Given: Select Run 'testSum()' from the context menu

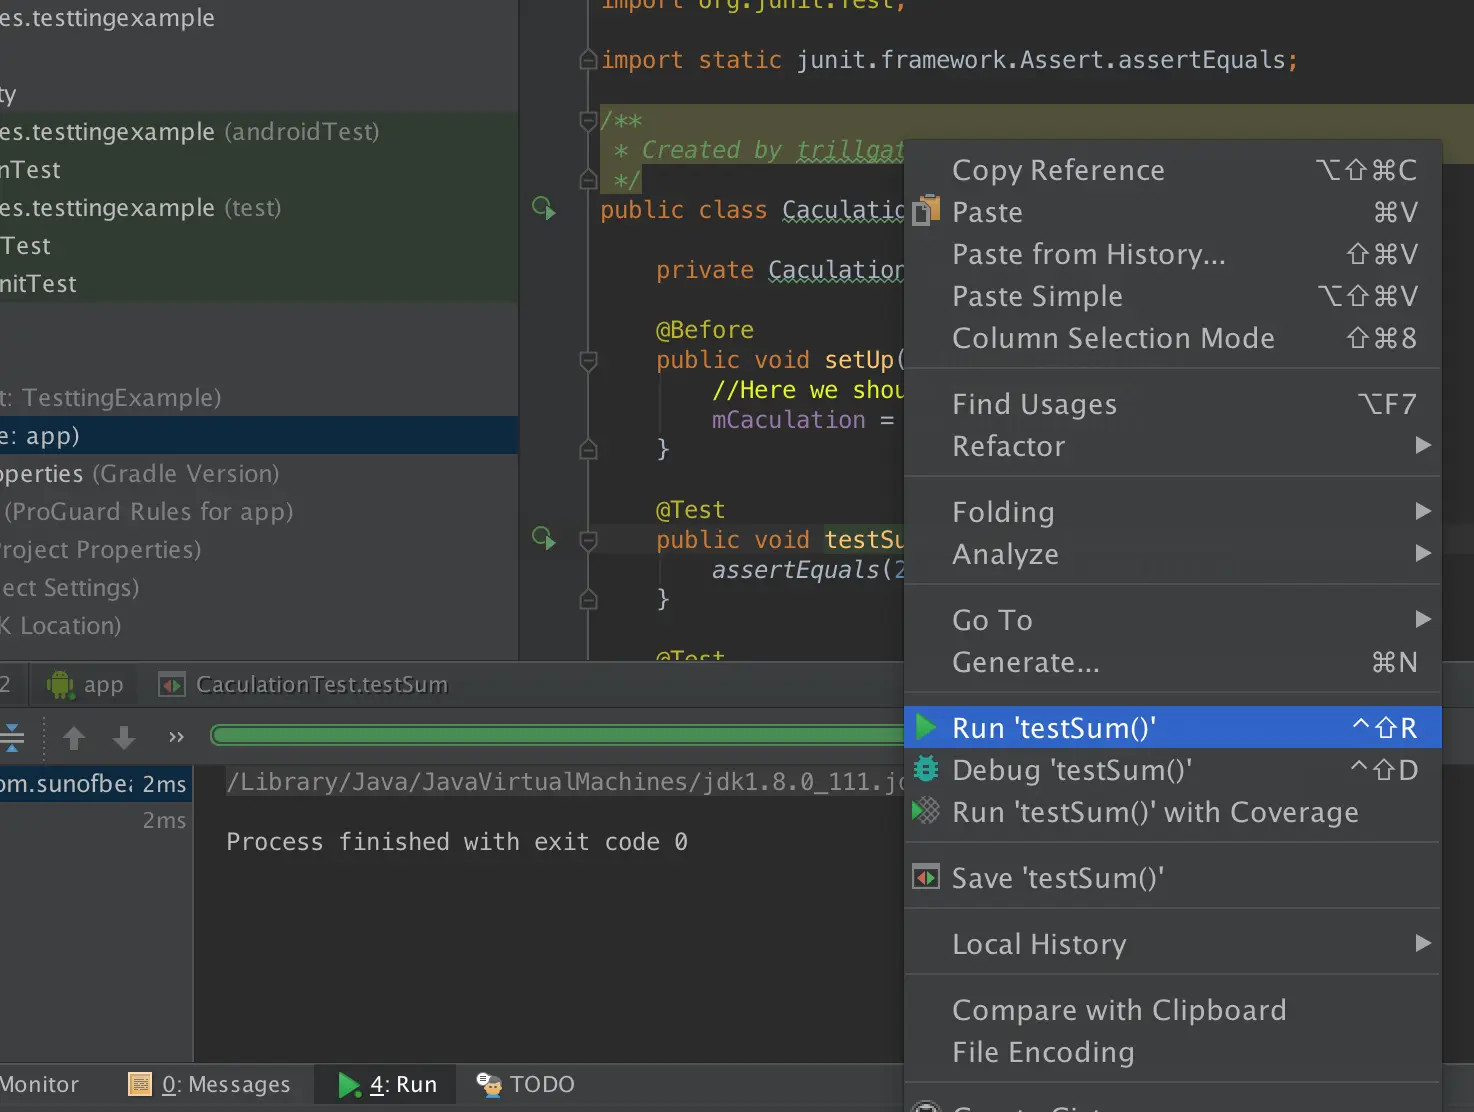Looking at the screenshot, I should tap(1054, 728).
